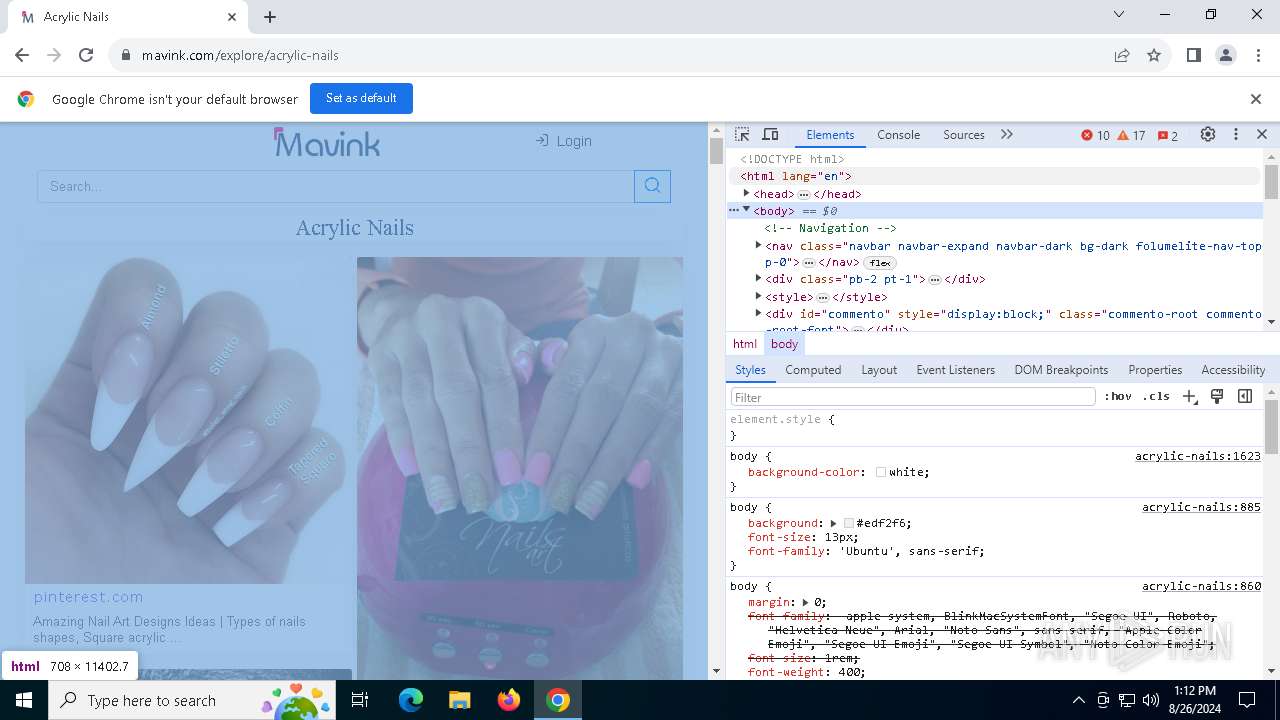
Task: Click the Login link
Action: (564, 141)
